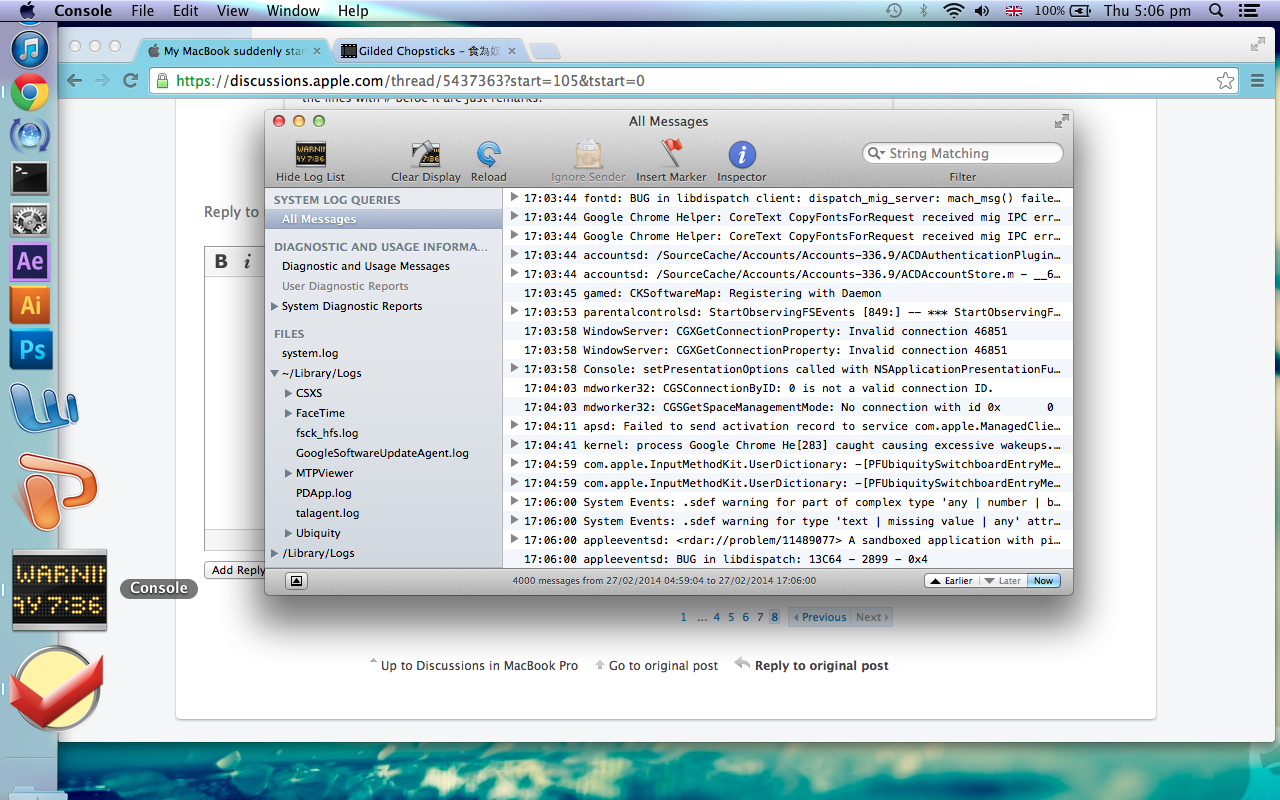Expand the fontd BUG log message
1280x800 pixels.
click(514, 197)
